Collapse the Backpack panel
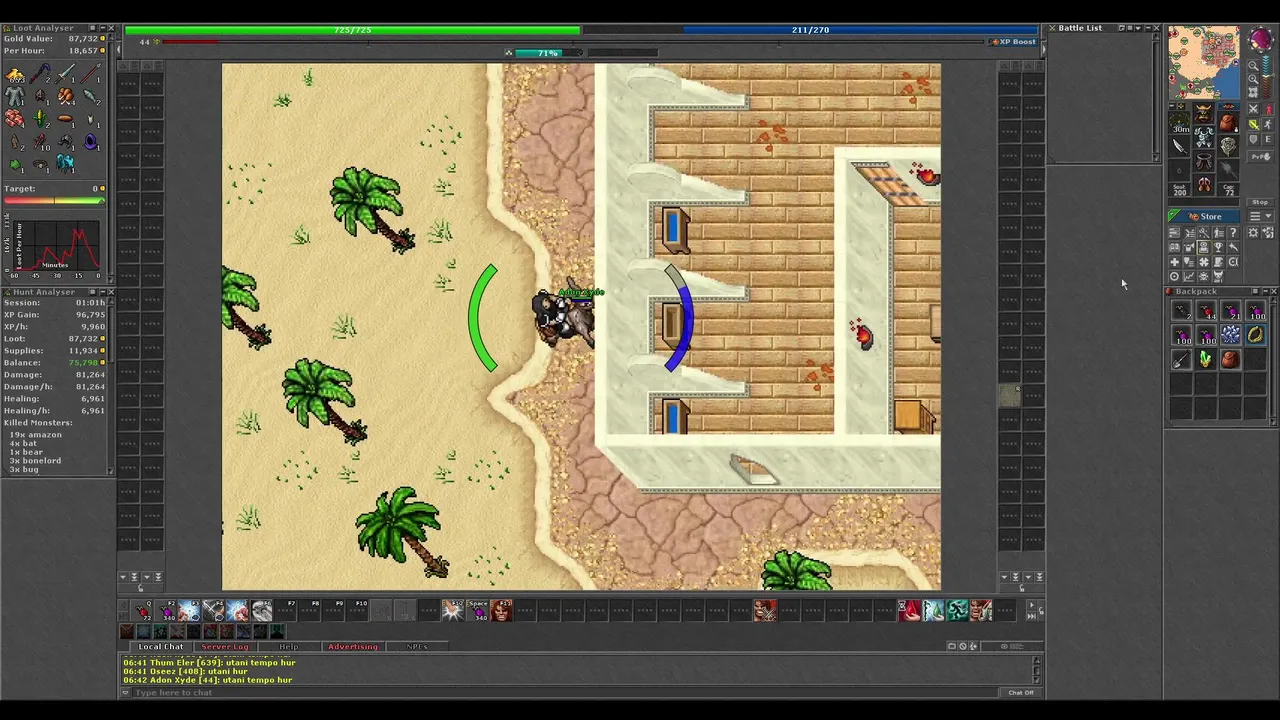Viewport: 1280px width, 720px height. [1264, 291]
